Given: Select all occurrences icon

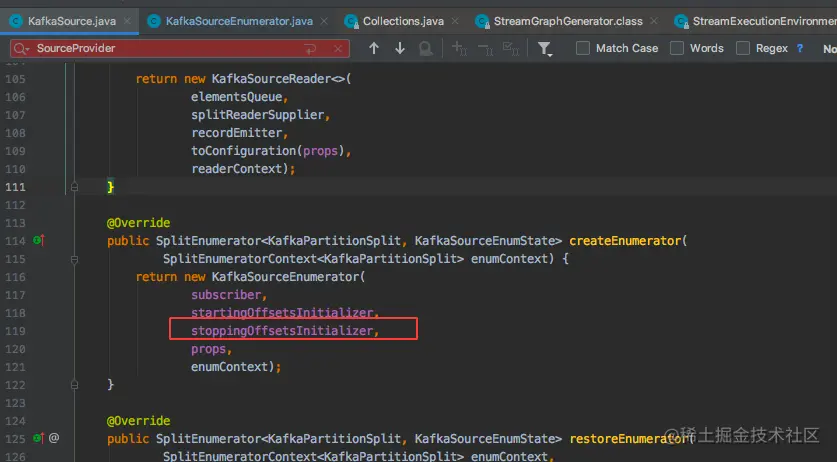Looking at the screenshot, I should point(511,49).
